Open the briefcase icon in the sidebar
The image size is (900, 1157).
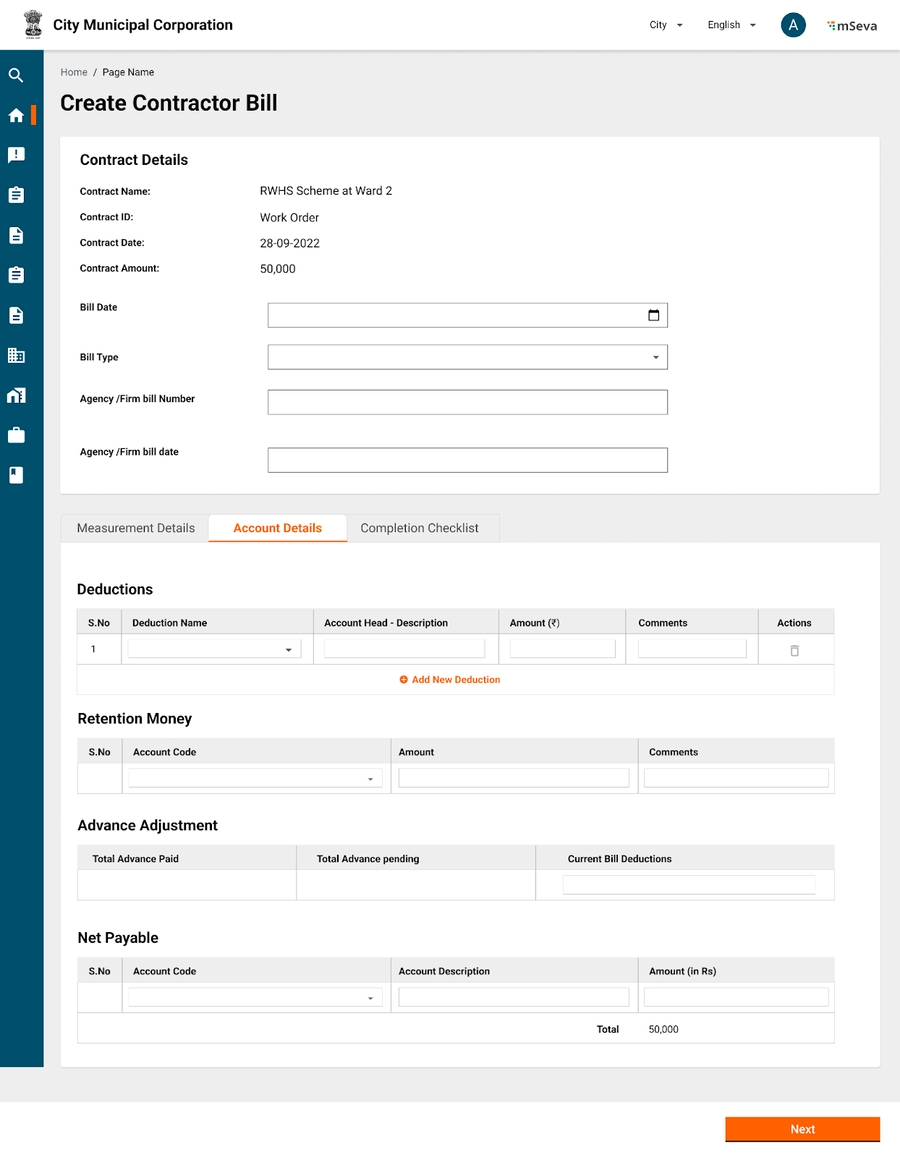(x=16, y=435)
